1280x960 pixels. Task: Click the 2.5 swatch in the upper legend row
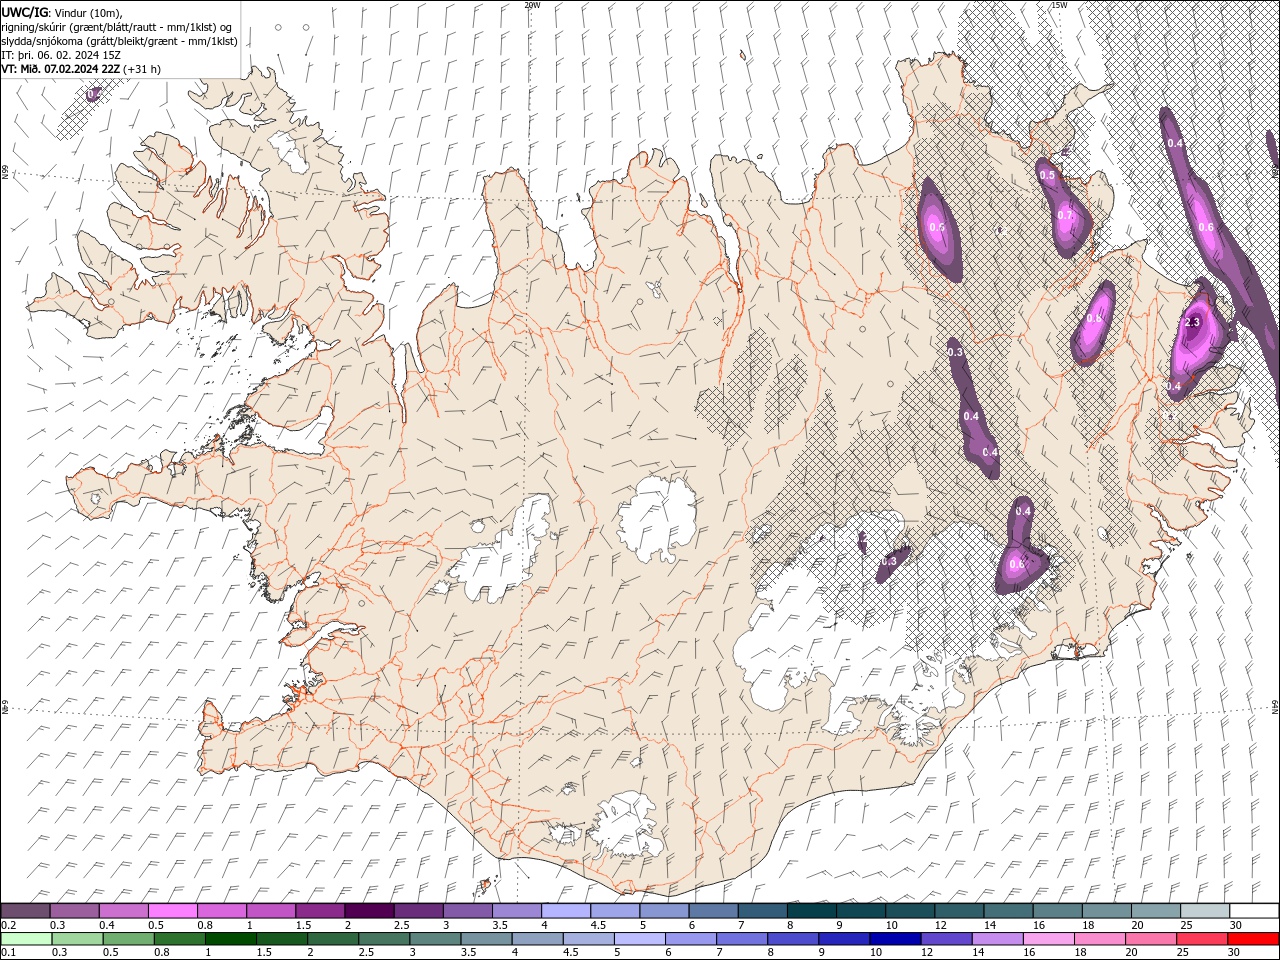tap(418, 911)
